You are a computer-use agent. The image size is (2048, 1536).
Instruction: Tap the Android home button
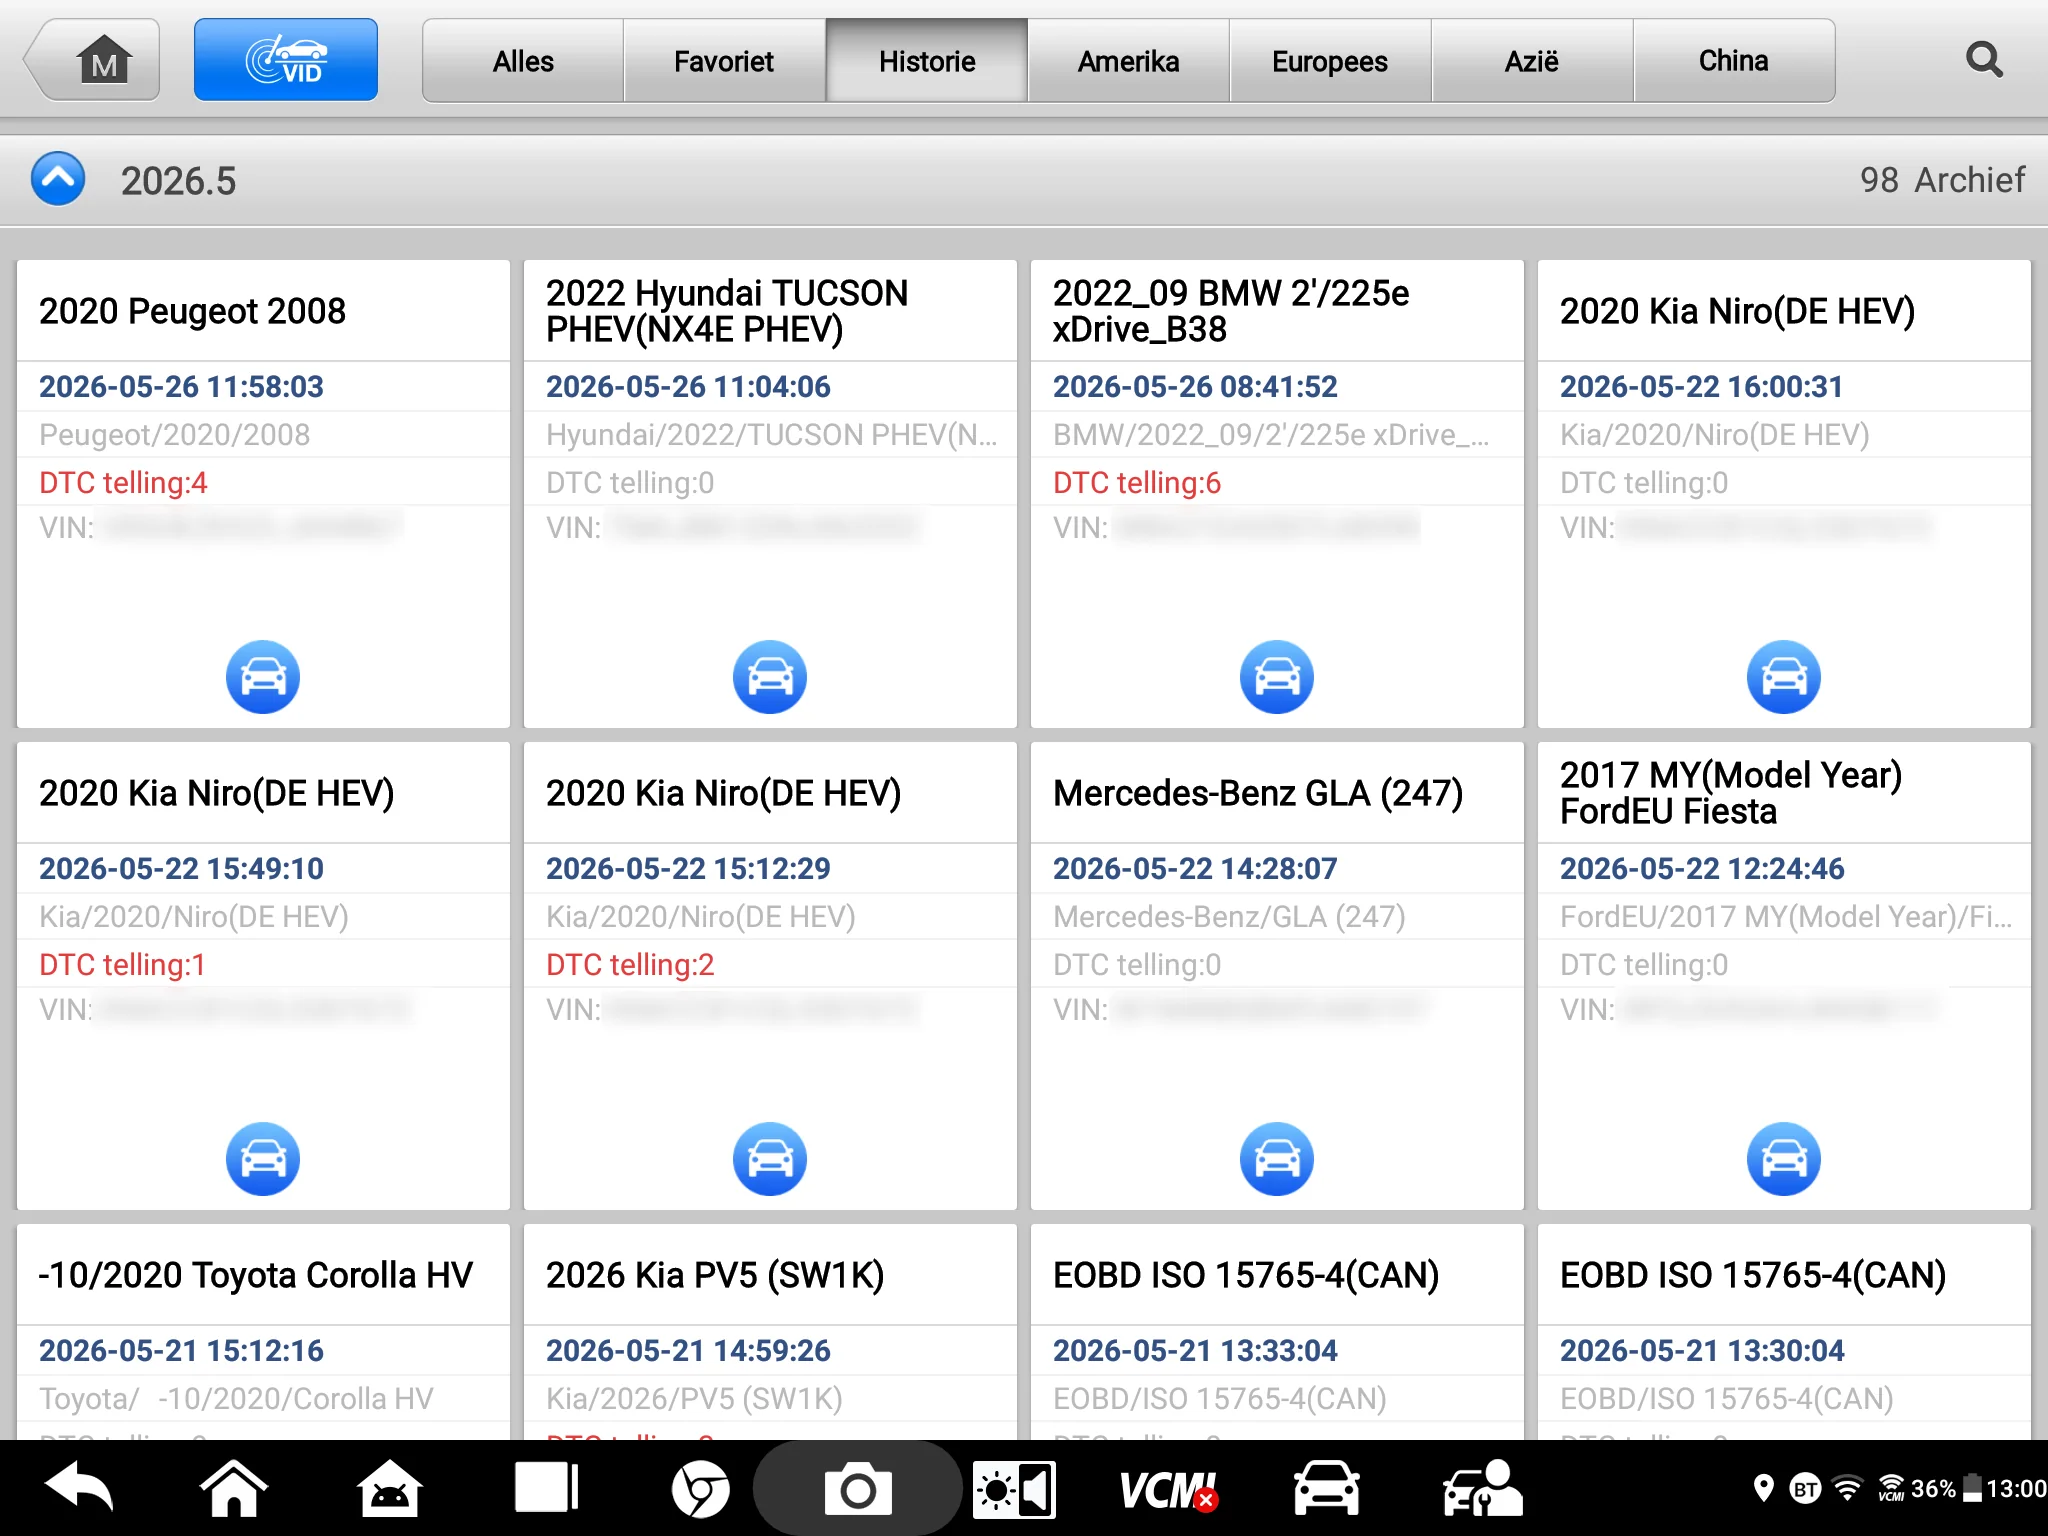click(x=234, y=1487)
